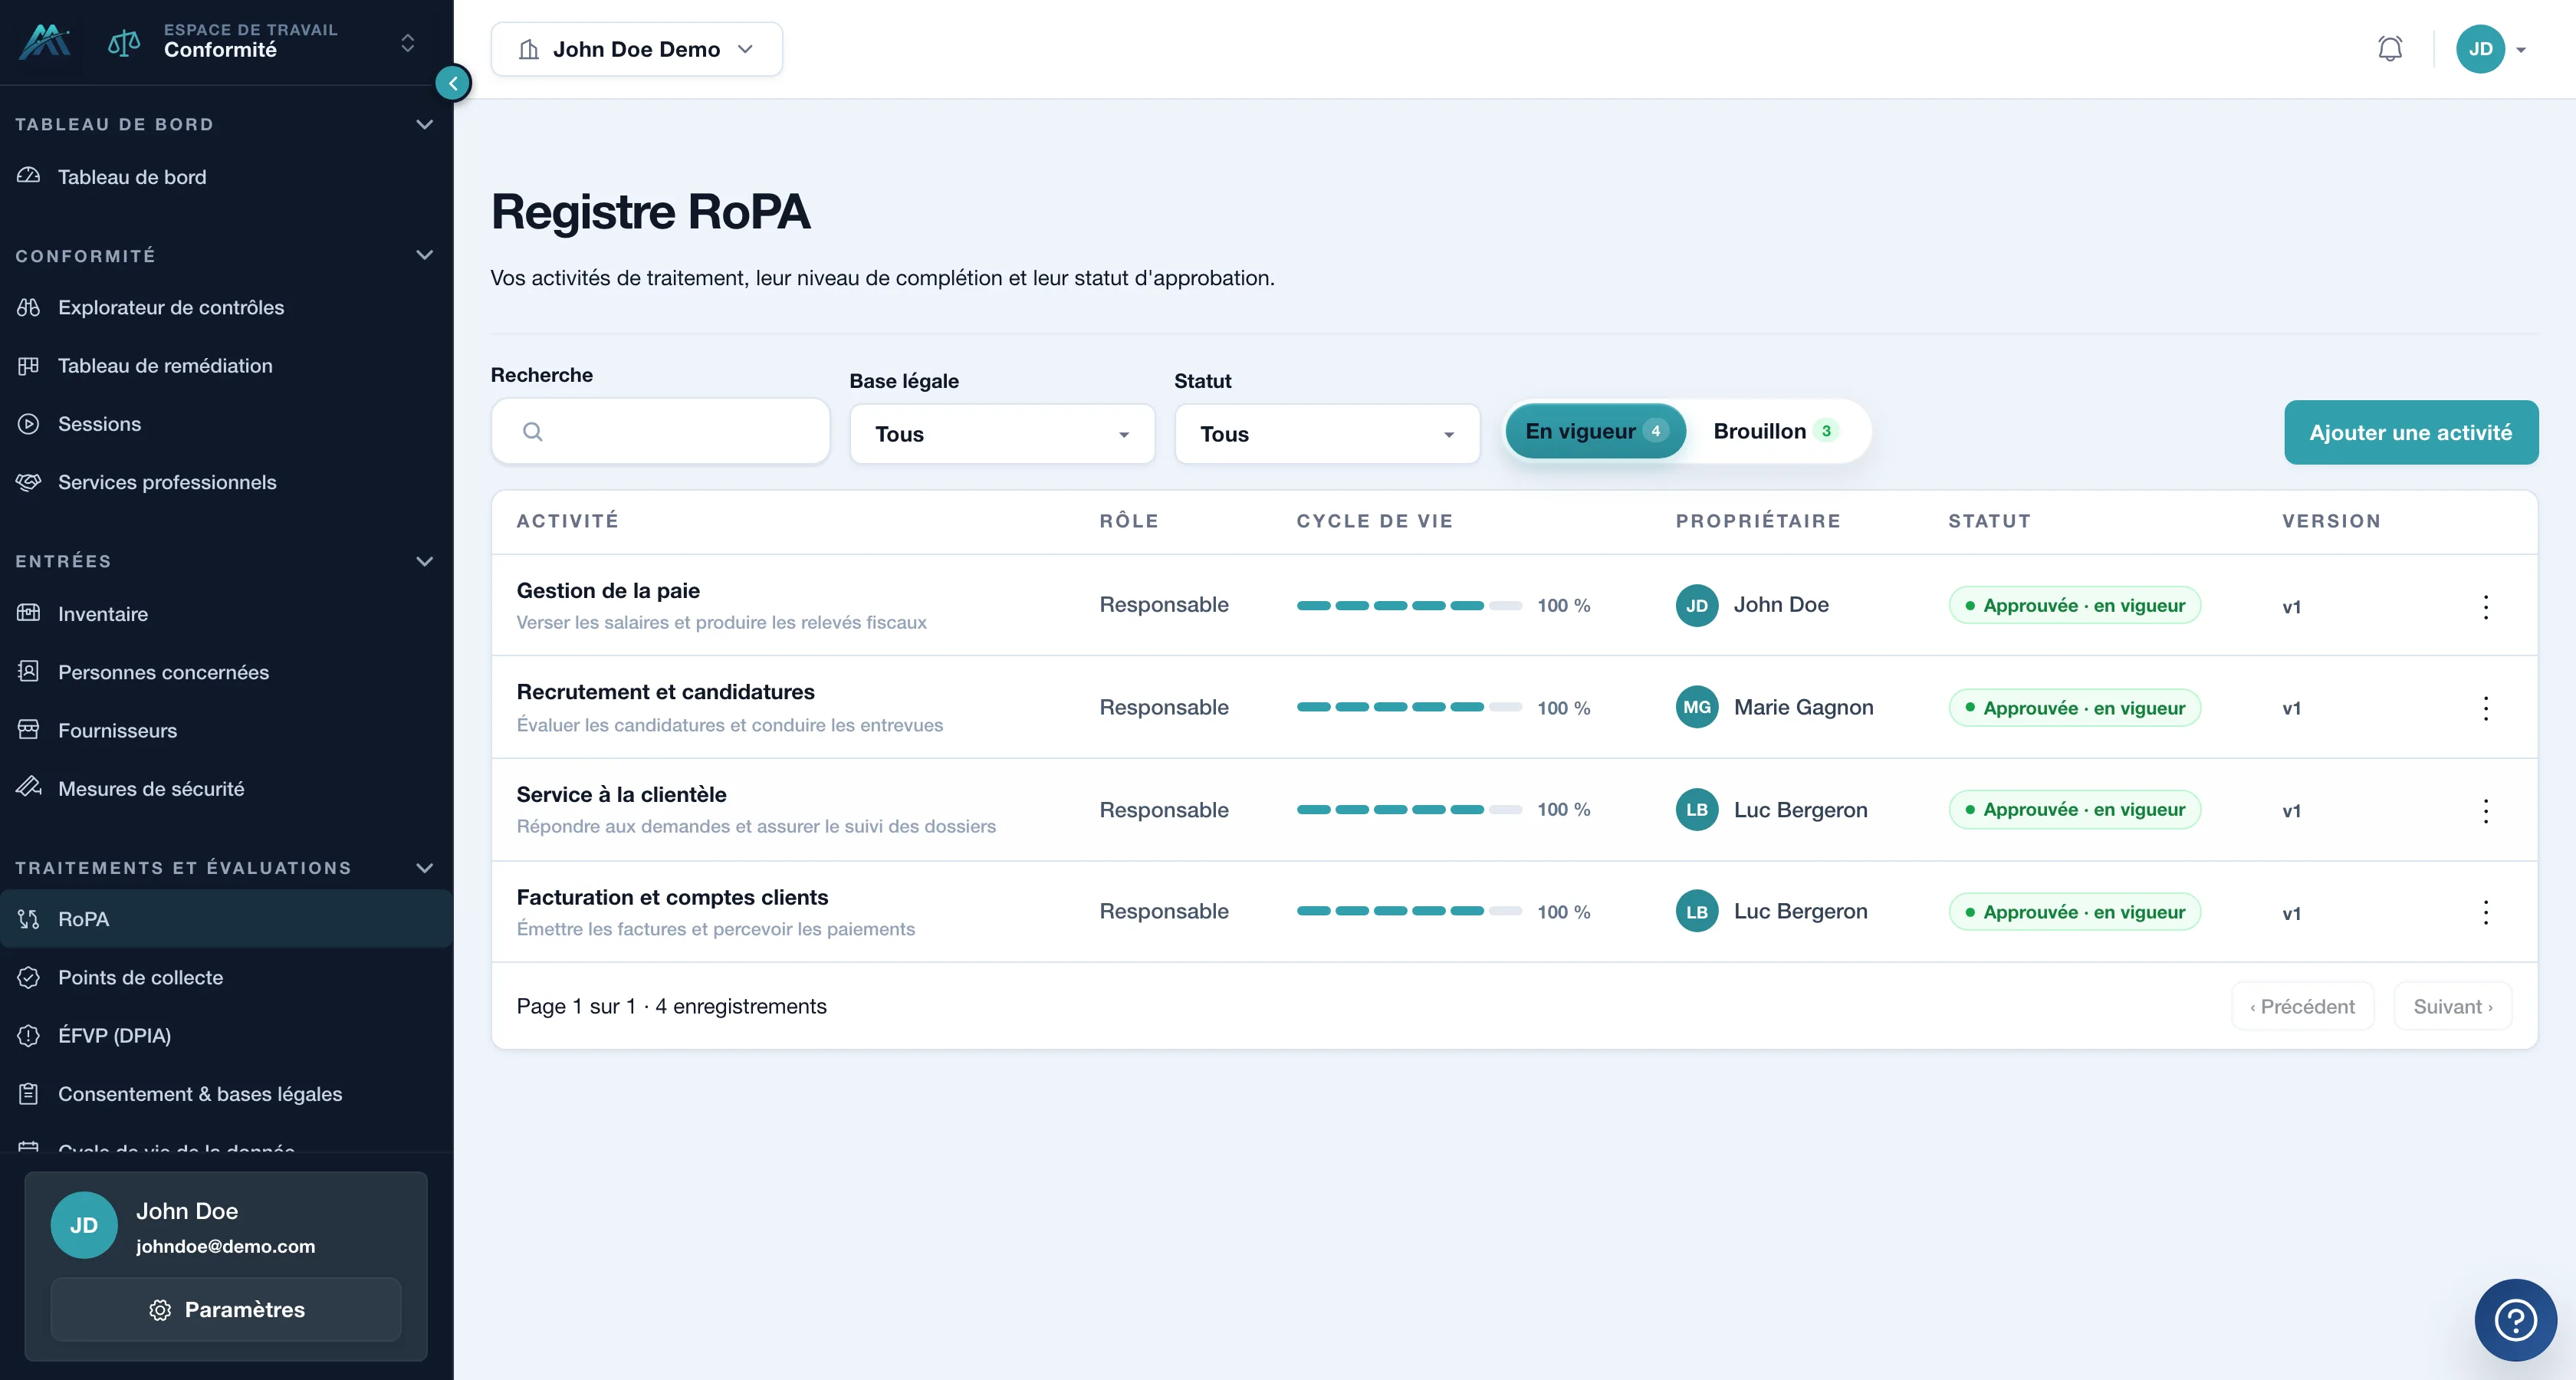2576x1380 pixels.
Task: Click the Fournisseurs storefront icon
Action: (x=29, y=729)
